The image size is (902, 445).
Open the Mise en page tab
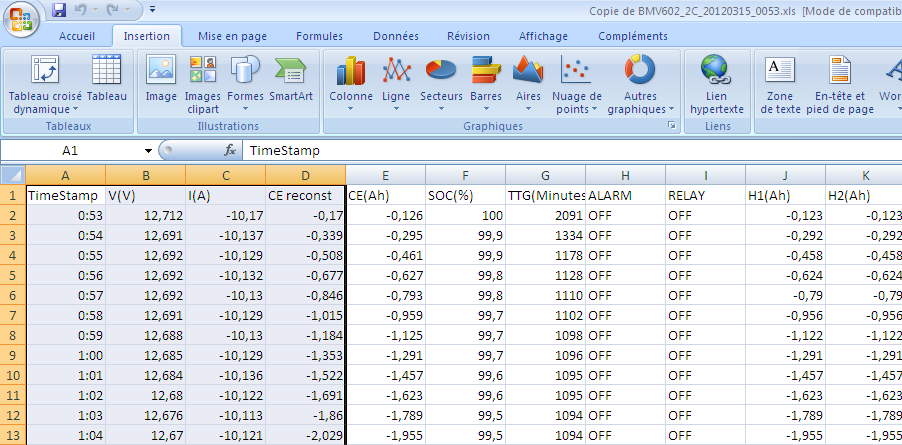(x=232, y=36)
